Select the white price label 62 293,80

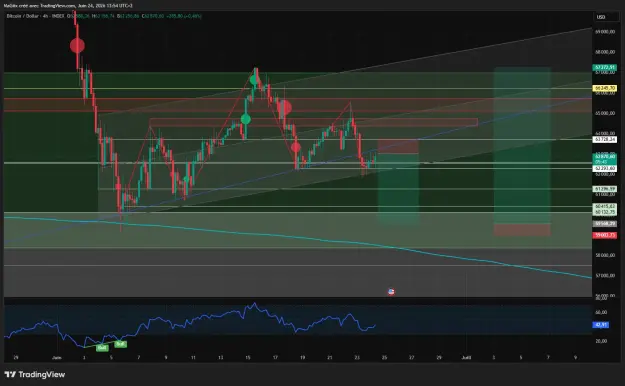point(604,169)
